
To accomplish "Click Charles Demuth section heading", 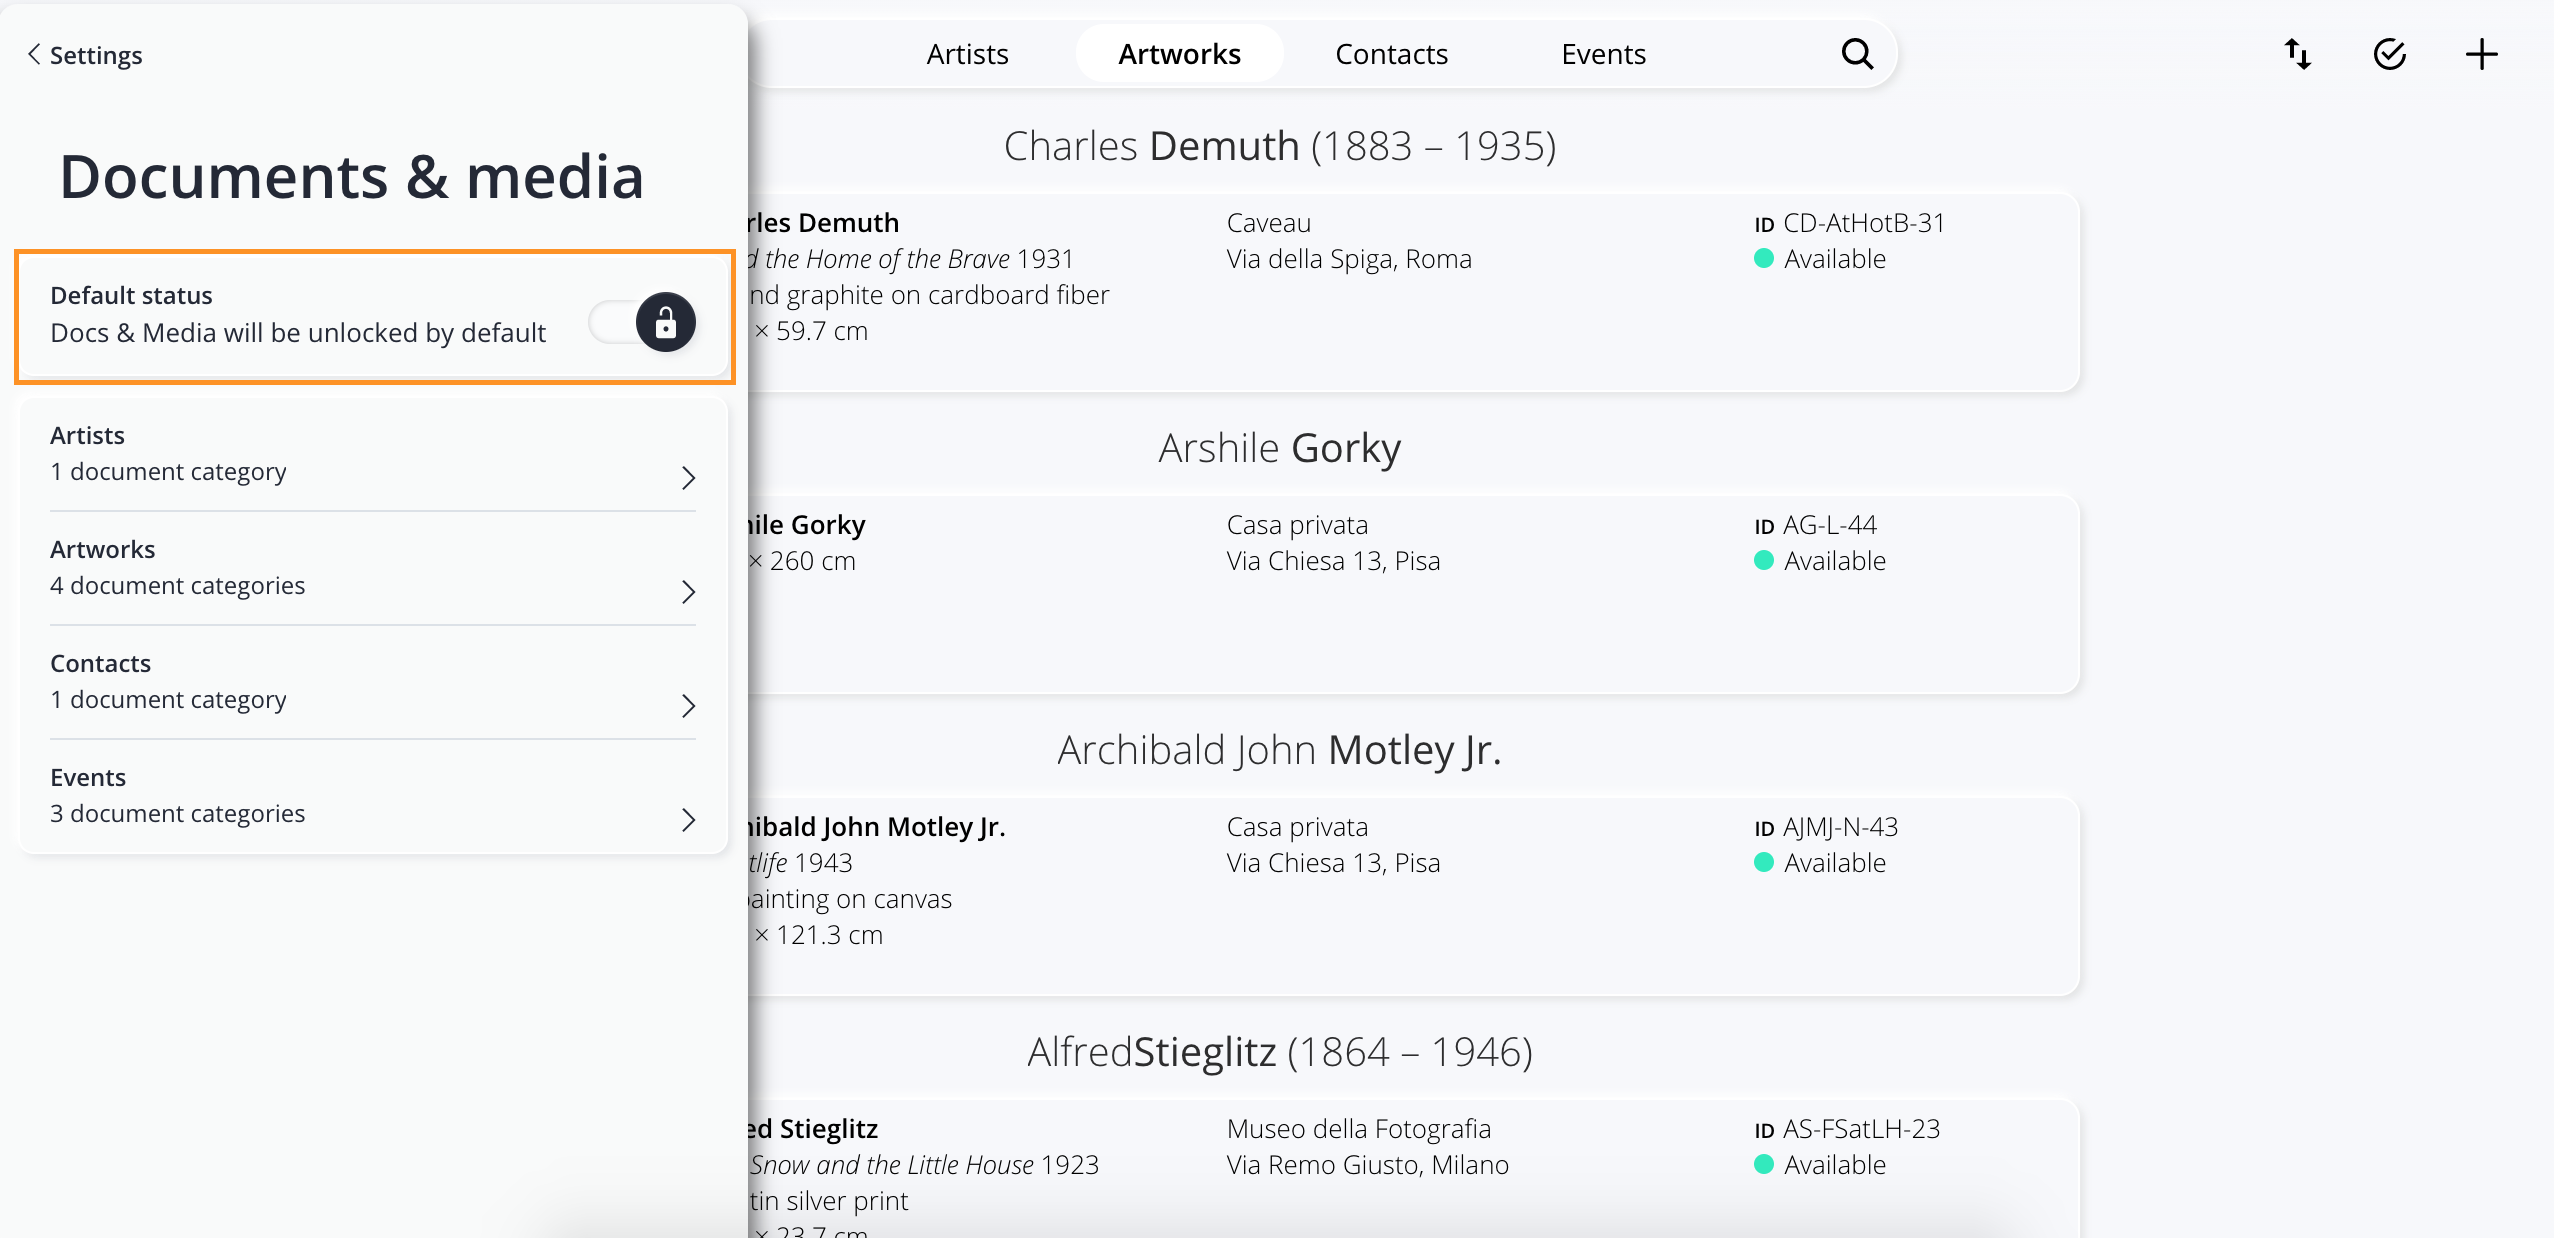I will (x=1279, y=146).
